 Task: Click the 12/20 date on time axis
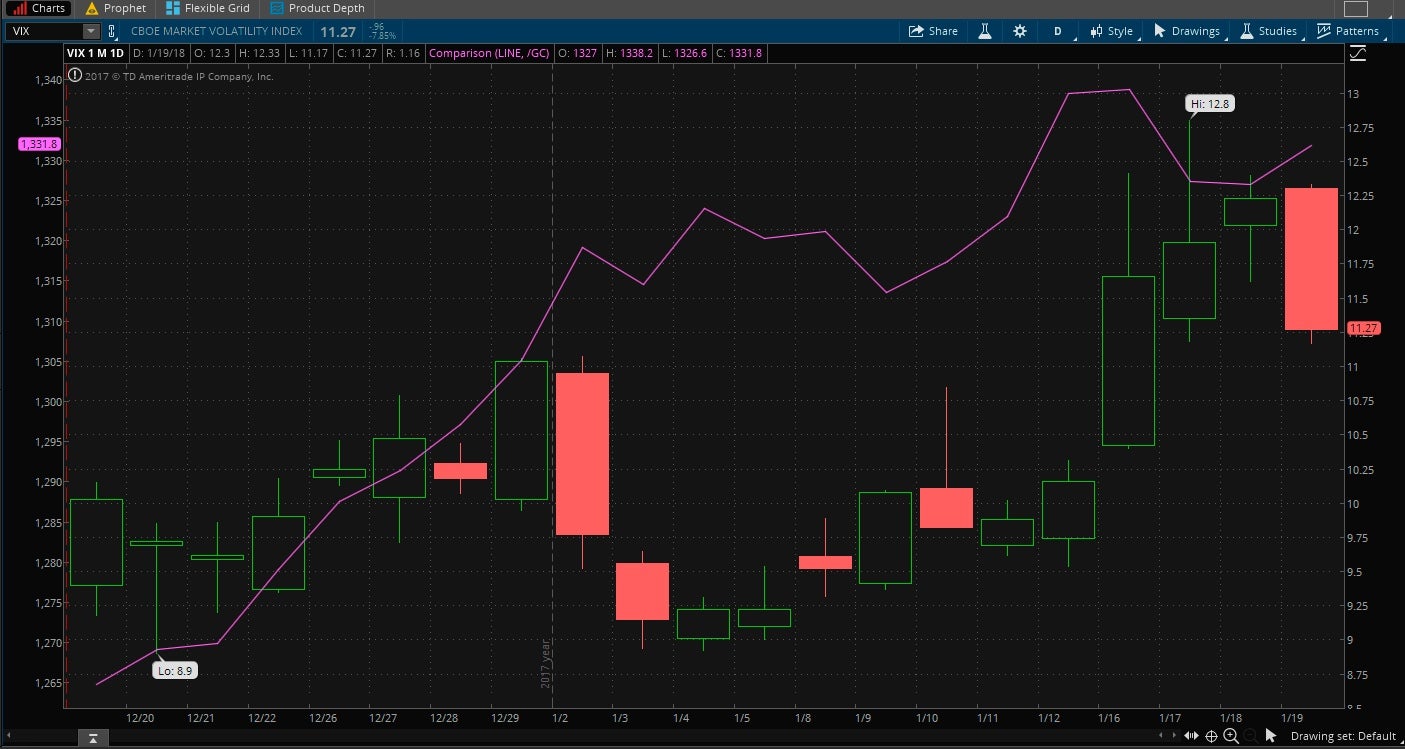point(140,718)
